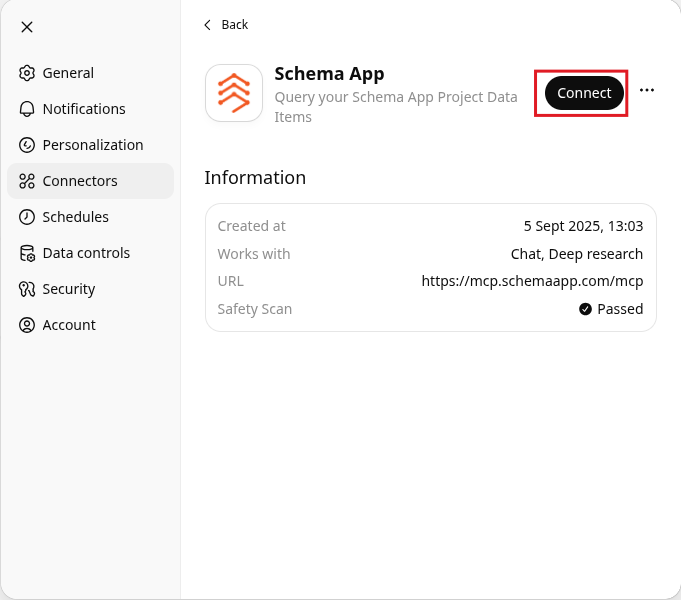Click the '5 Sept 2025, 13:03' value

pos(583,226)
